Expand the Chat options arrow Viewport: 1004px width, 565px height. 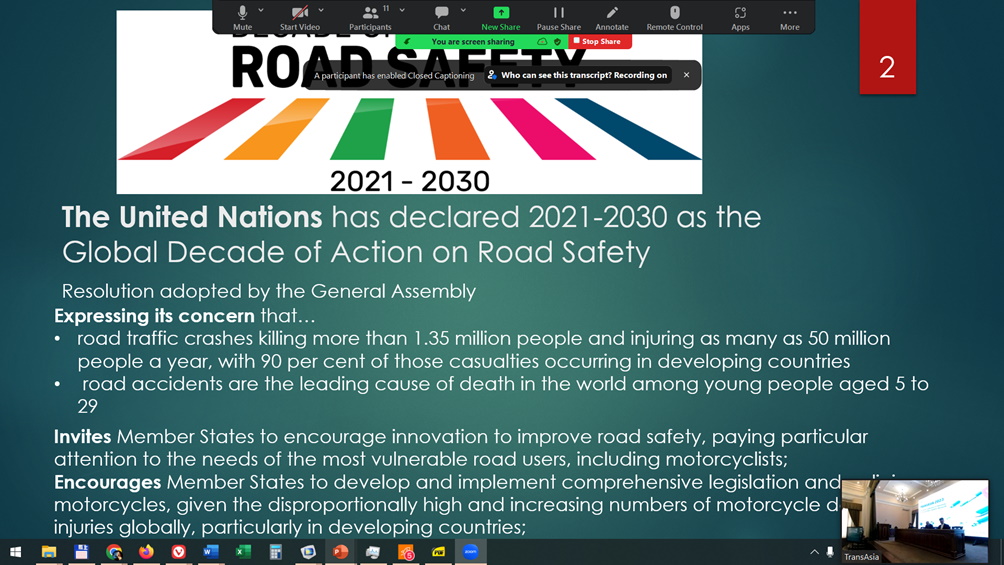[x=463, y=11]
